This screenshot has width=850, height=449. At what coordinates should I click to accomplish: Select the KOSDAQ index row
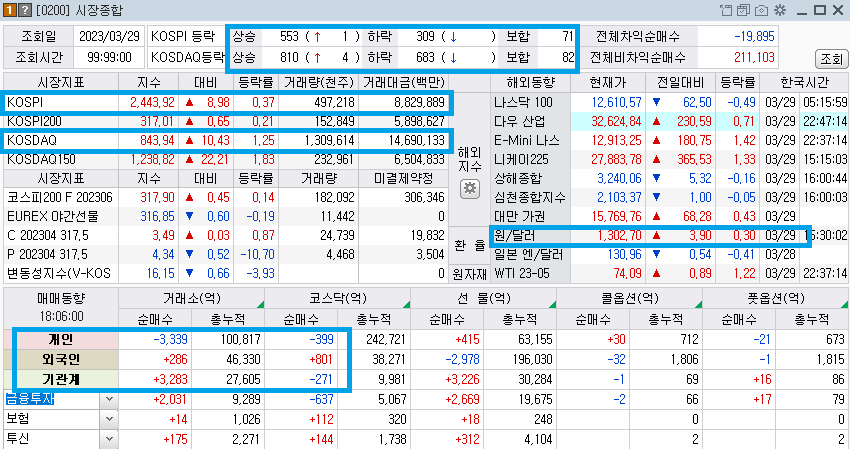(226, 140)
